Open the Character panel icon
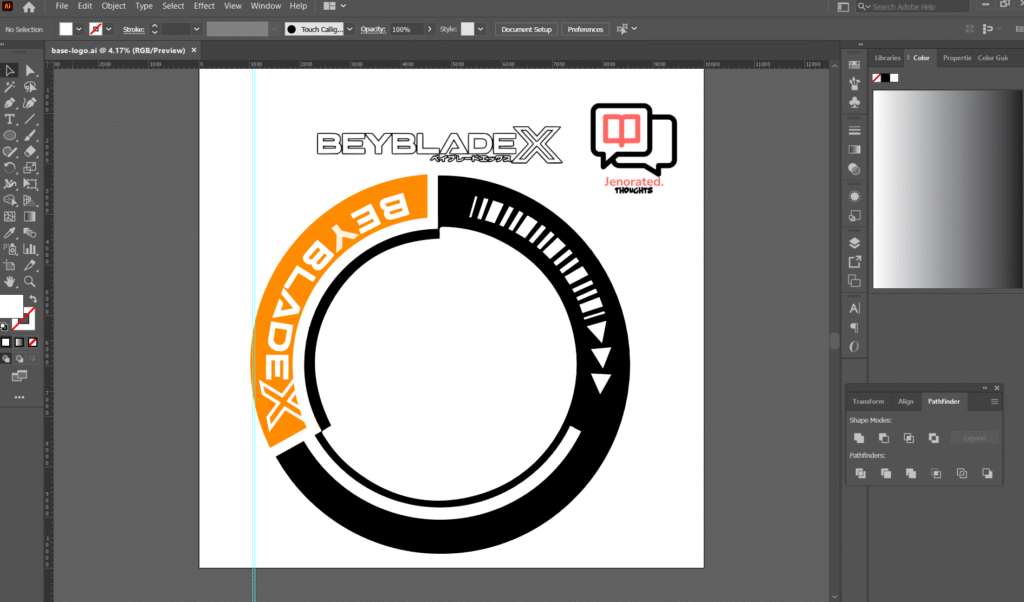The image size is (1024, 602). pyautogui.click(x=854, y=308)
